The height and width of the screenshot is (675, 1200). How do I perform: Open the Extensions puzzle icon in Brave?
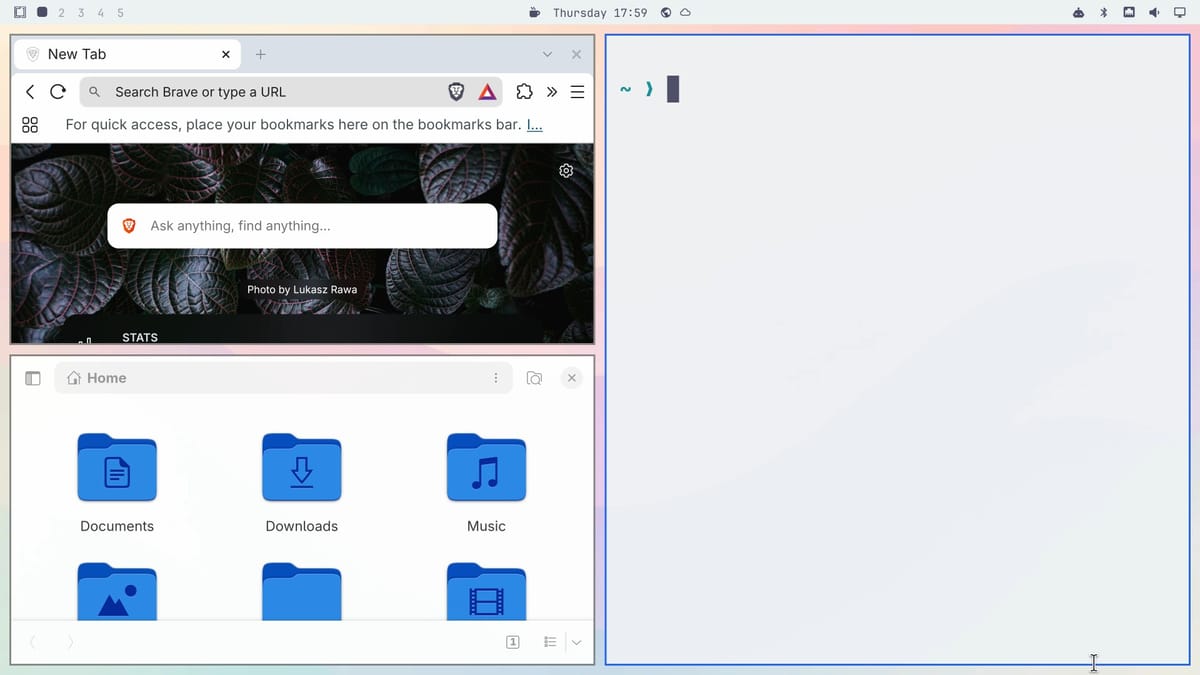tap(524, 92)
